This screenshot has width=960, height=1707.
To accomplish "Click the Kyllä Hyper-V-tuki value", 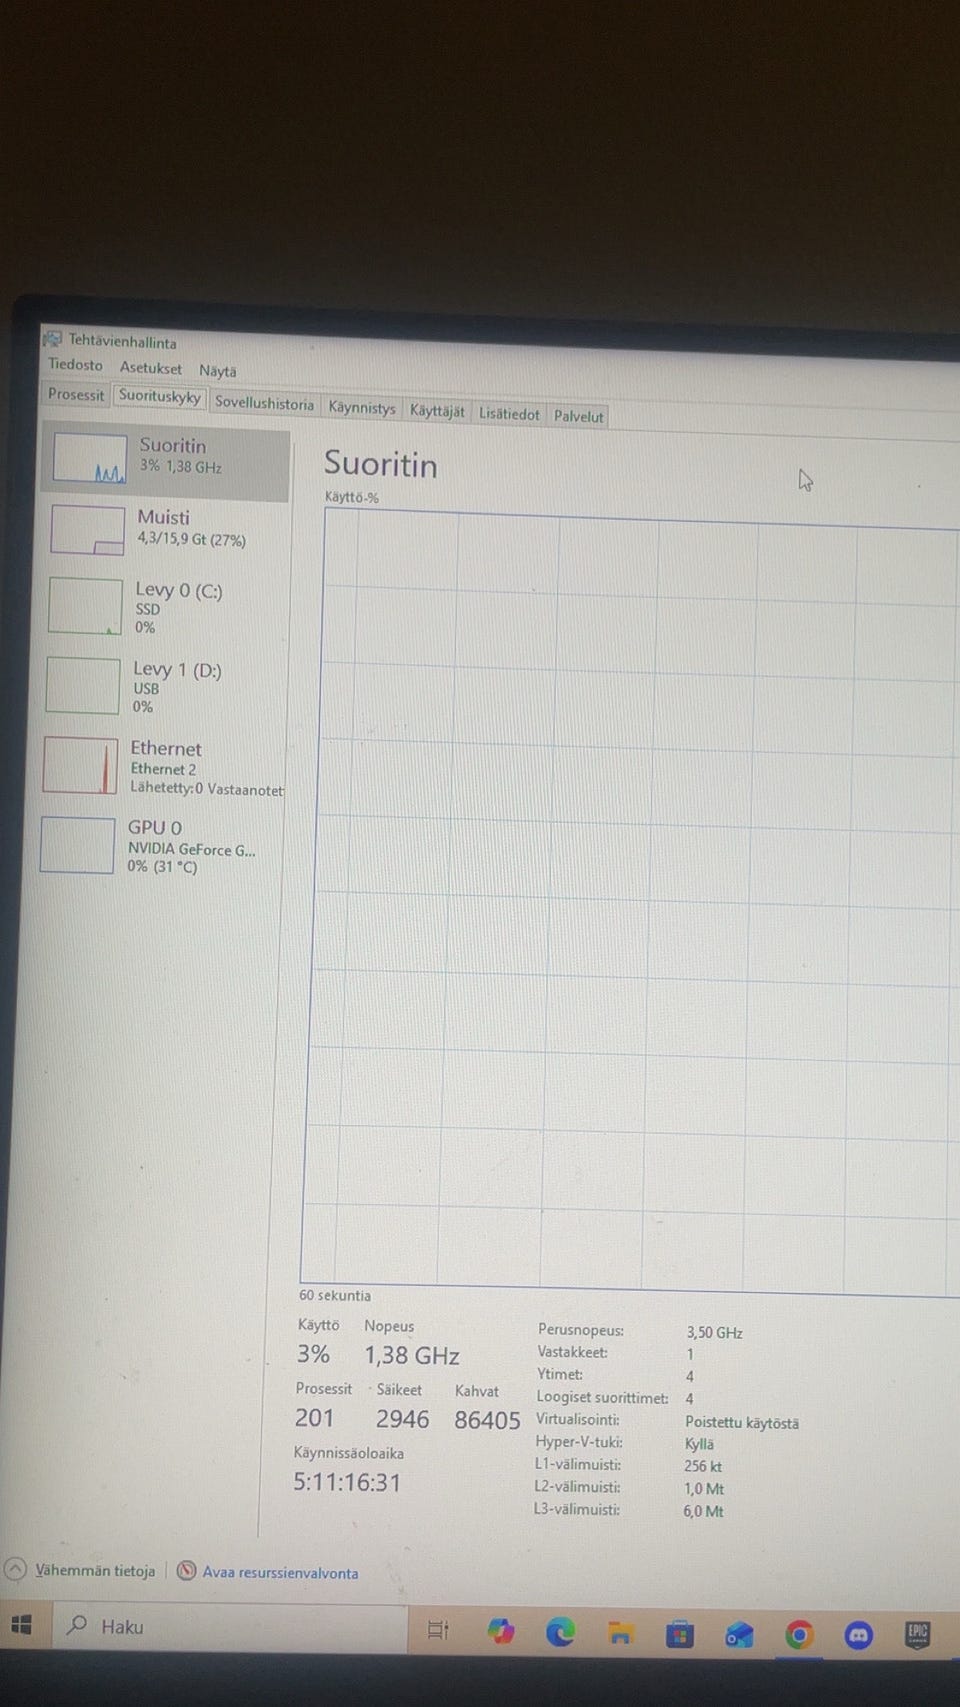I will [x=700, y=1444].
